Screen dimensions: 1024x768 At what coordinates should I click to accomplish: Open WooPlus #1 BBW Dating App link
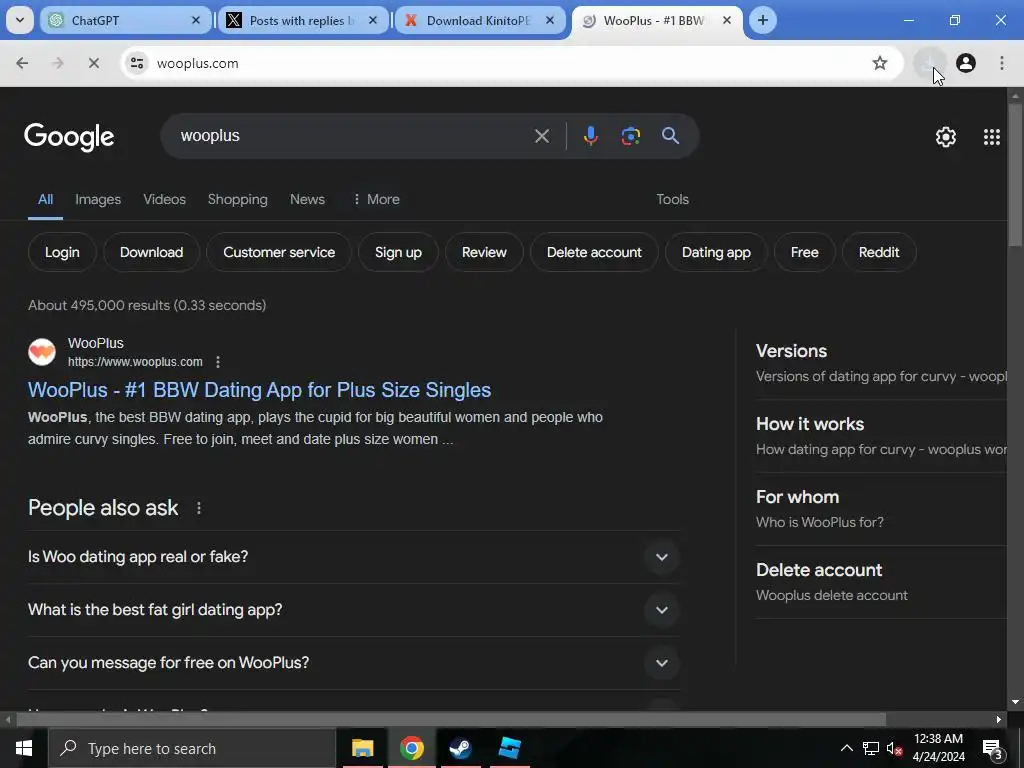click(x=259, y=390)
